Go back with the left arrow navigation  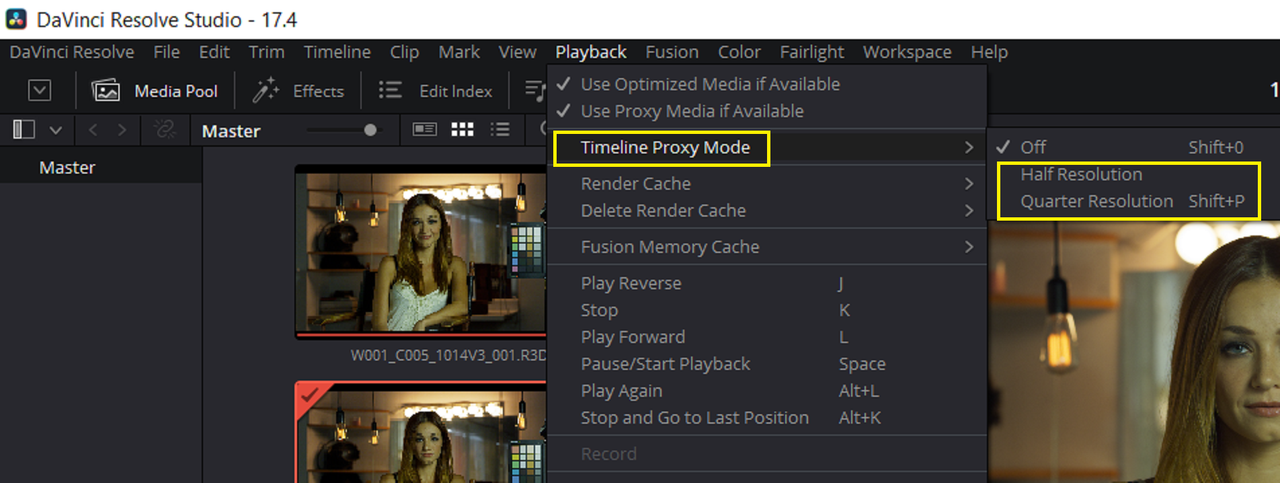[93, 130]
